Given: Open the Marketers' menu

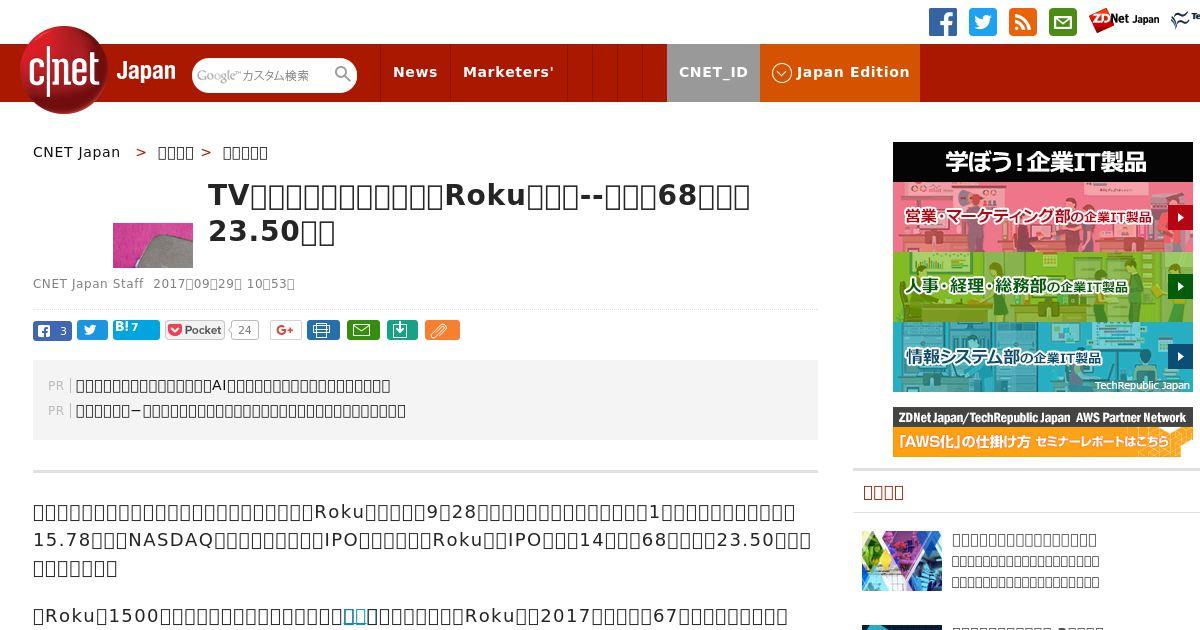Looking at the screenshot, I should (x=508, y=72).
